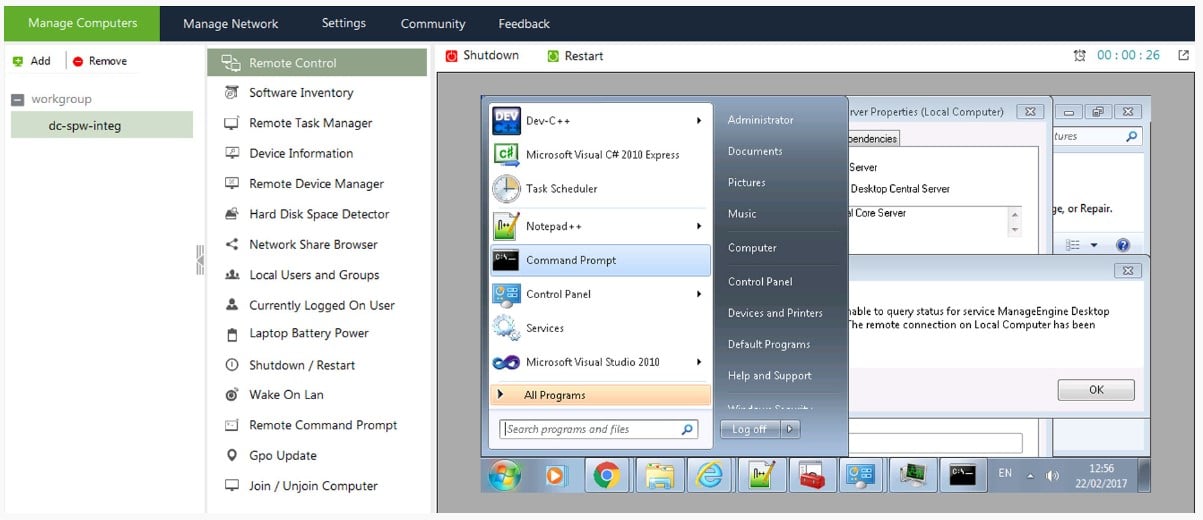Open Documents in Start menu
Image resolution: width=1203 pixels, height=520 pixels.
(x=755, y=151)
